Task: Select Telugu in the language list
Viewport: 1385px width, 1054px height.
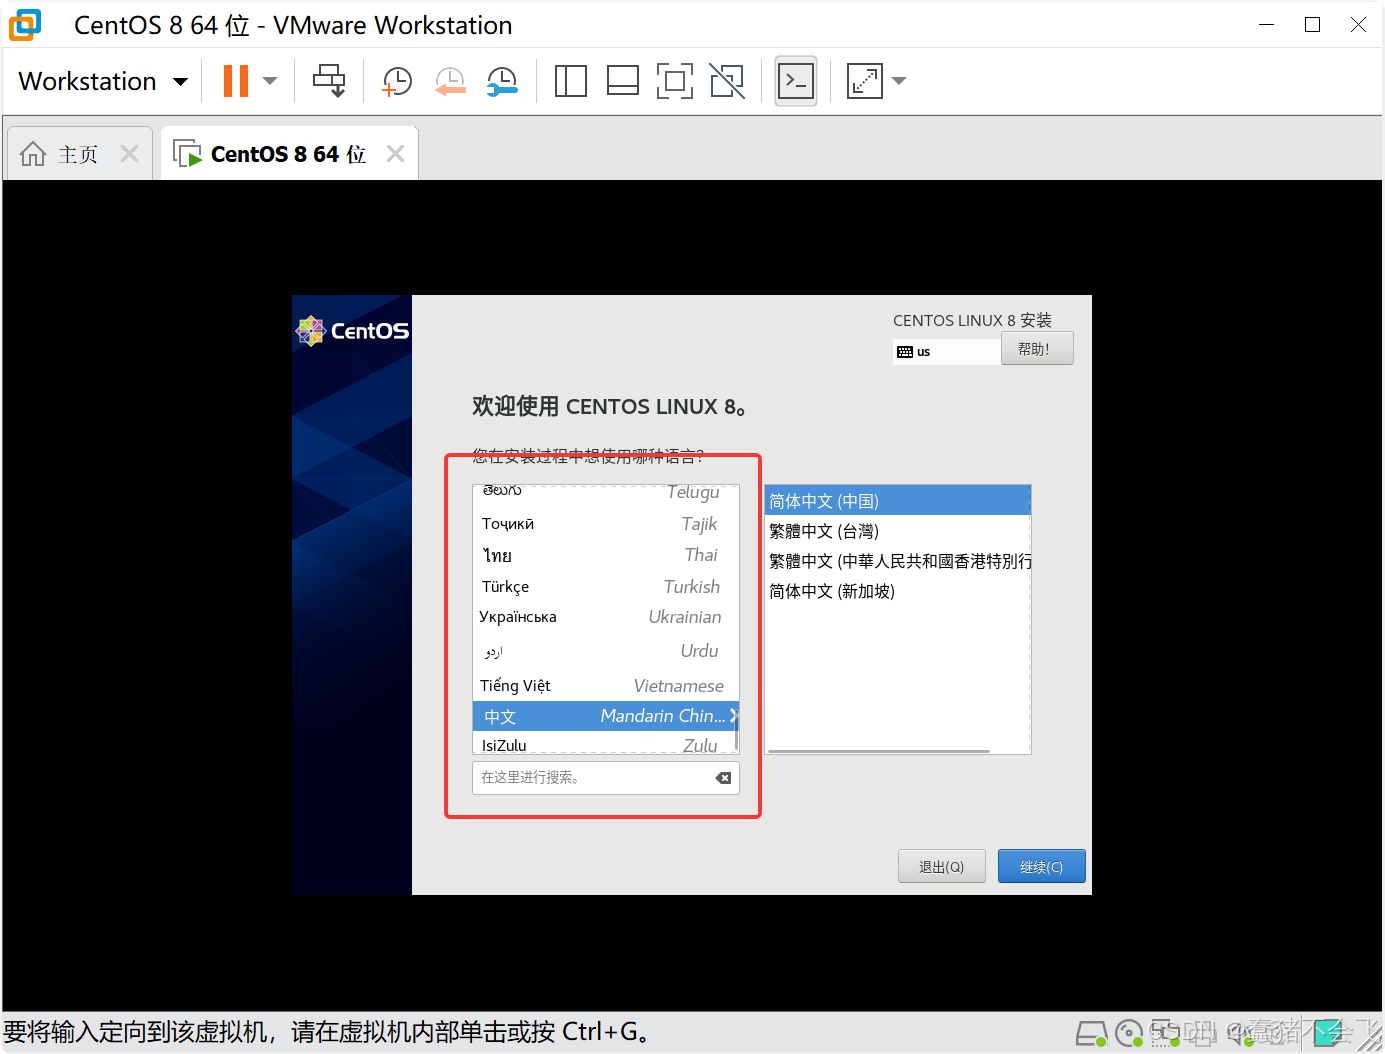Action: pos(604,491)
